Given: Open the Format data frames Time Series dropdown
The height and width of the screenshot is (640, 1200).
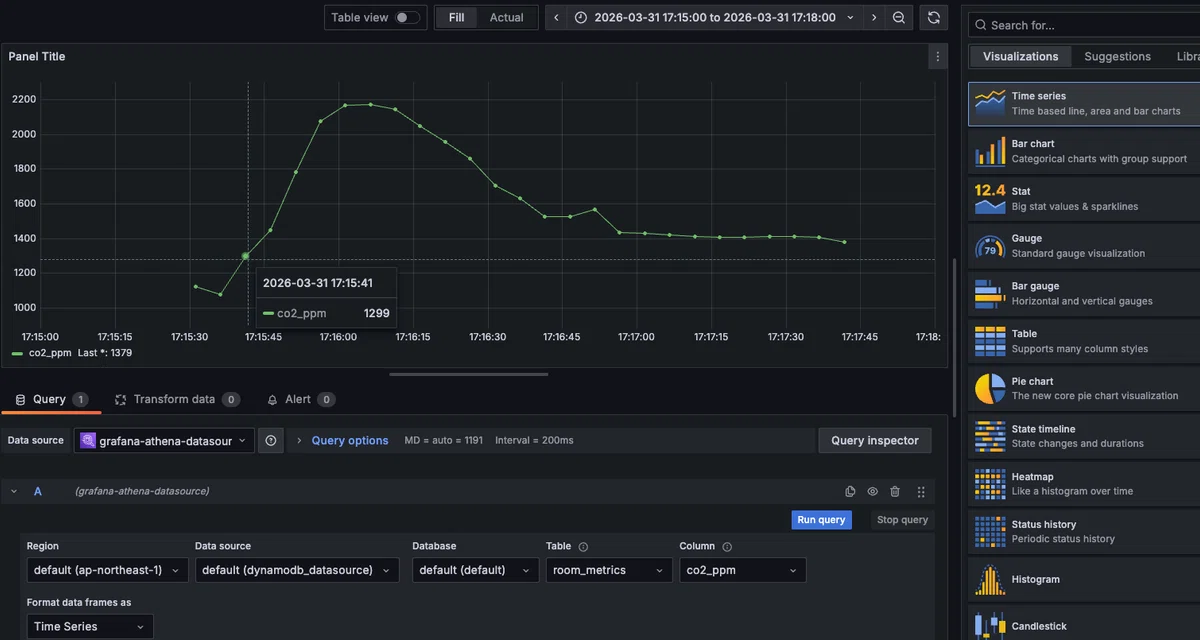Looking at the screenshot, I should tap(90, 627).
